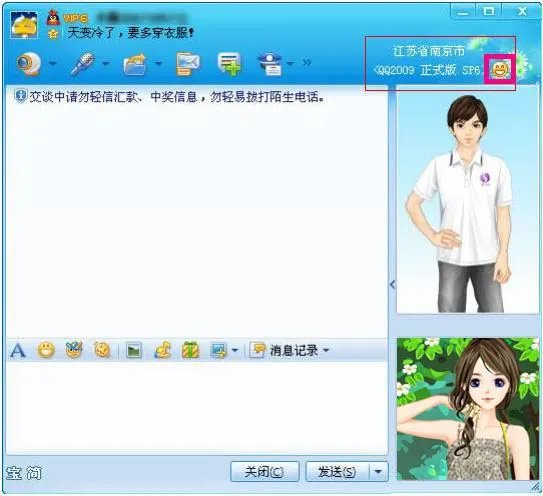Image resolution: width=543 pixels, height=496 pixels.
Task: Click the signature text 天变冷了，要多穿衣服
Action: (131, 33)
